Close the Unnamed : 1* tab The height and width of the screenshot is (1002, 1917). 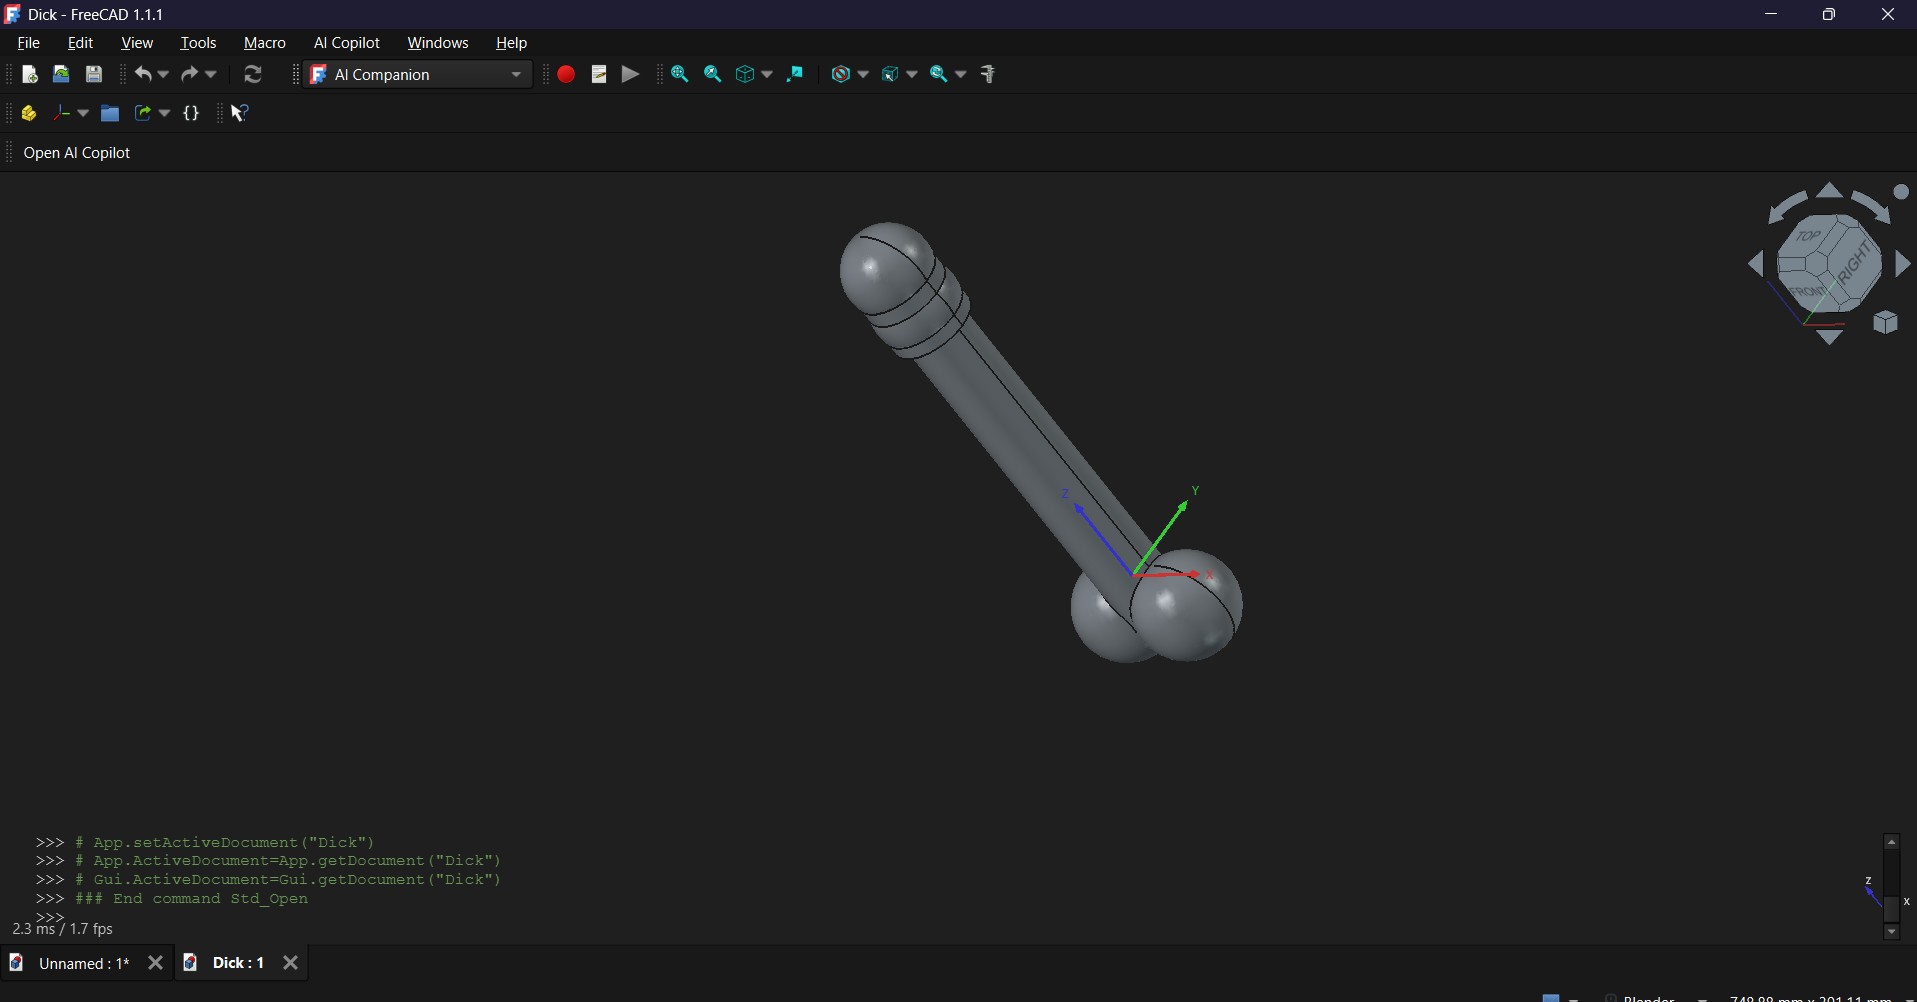pos(155,963)
